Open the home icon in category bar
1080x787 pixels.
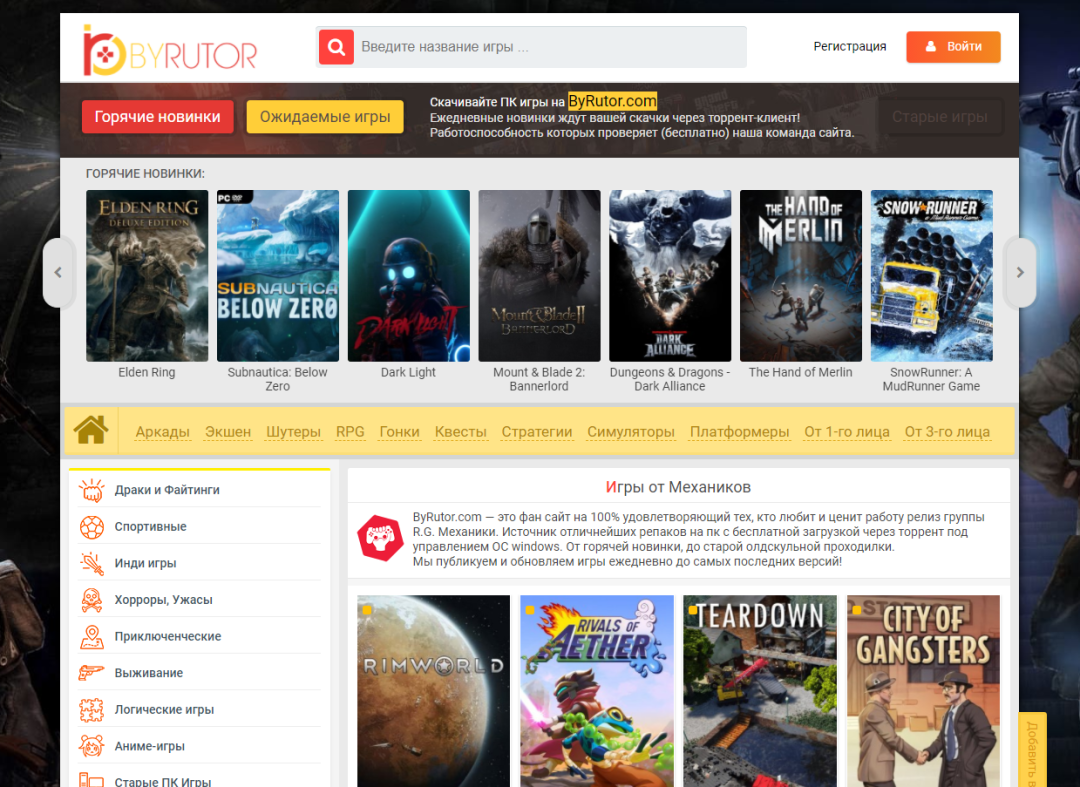(x=91, y=430)
